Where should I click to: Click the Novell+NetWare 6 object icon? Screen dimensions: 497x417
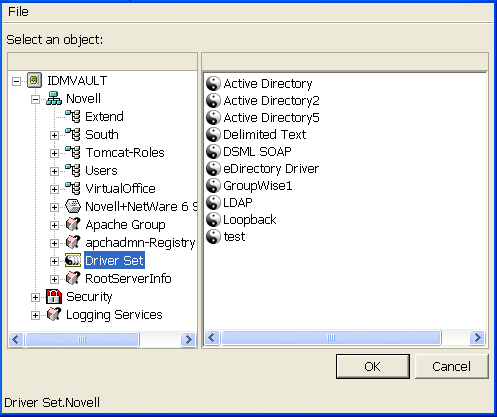pyautogui.click(x=73, y=206)
